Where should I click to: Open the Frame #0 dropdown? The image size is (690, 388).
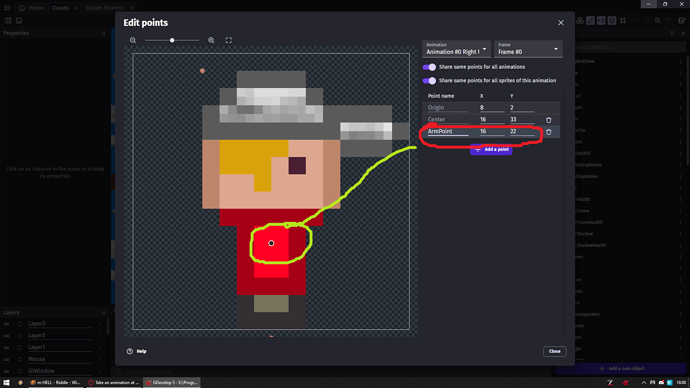pos(528,49)
